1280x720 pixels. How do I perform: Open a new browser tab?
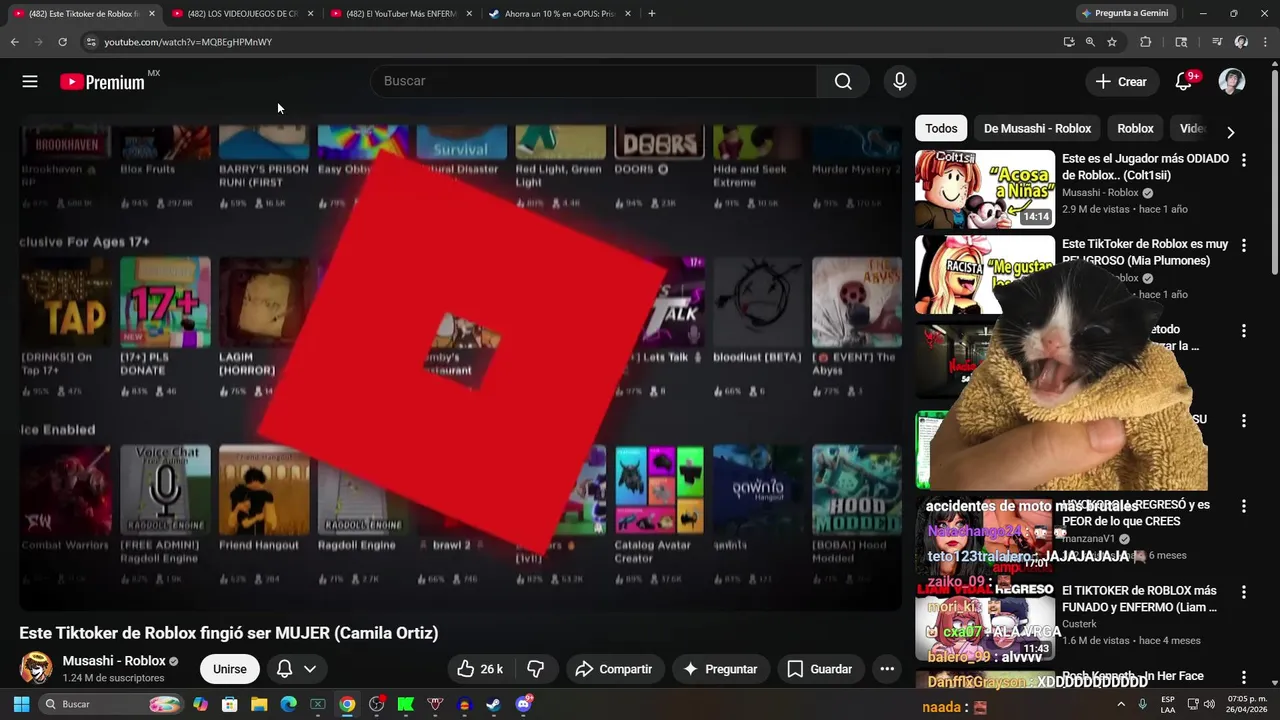[652, 14]
